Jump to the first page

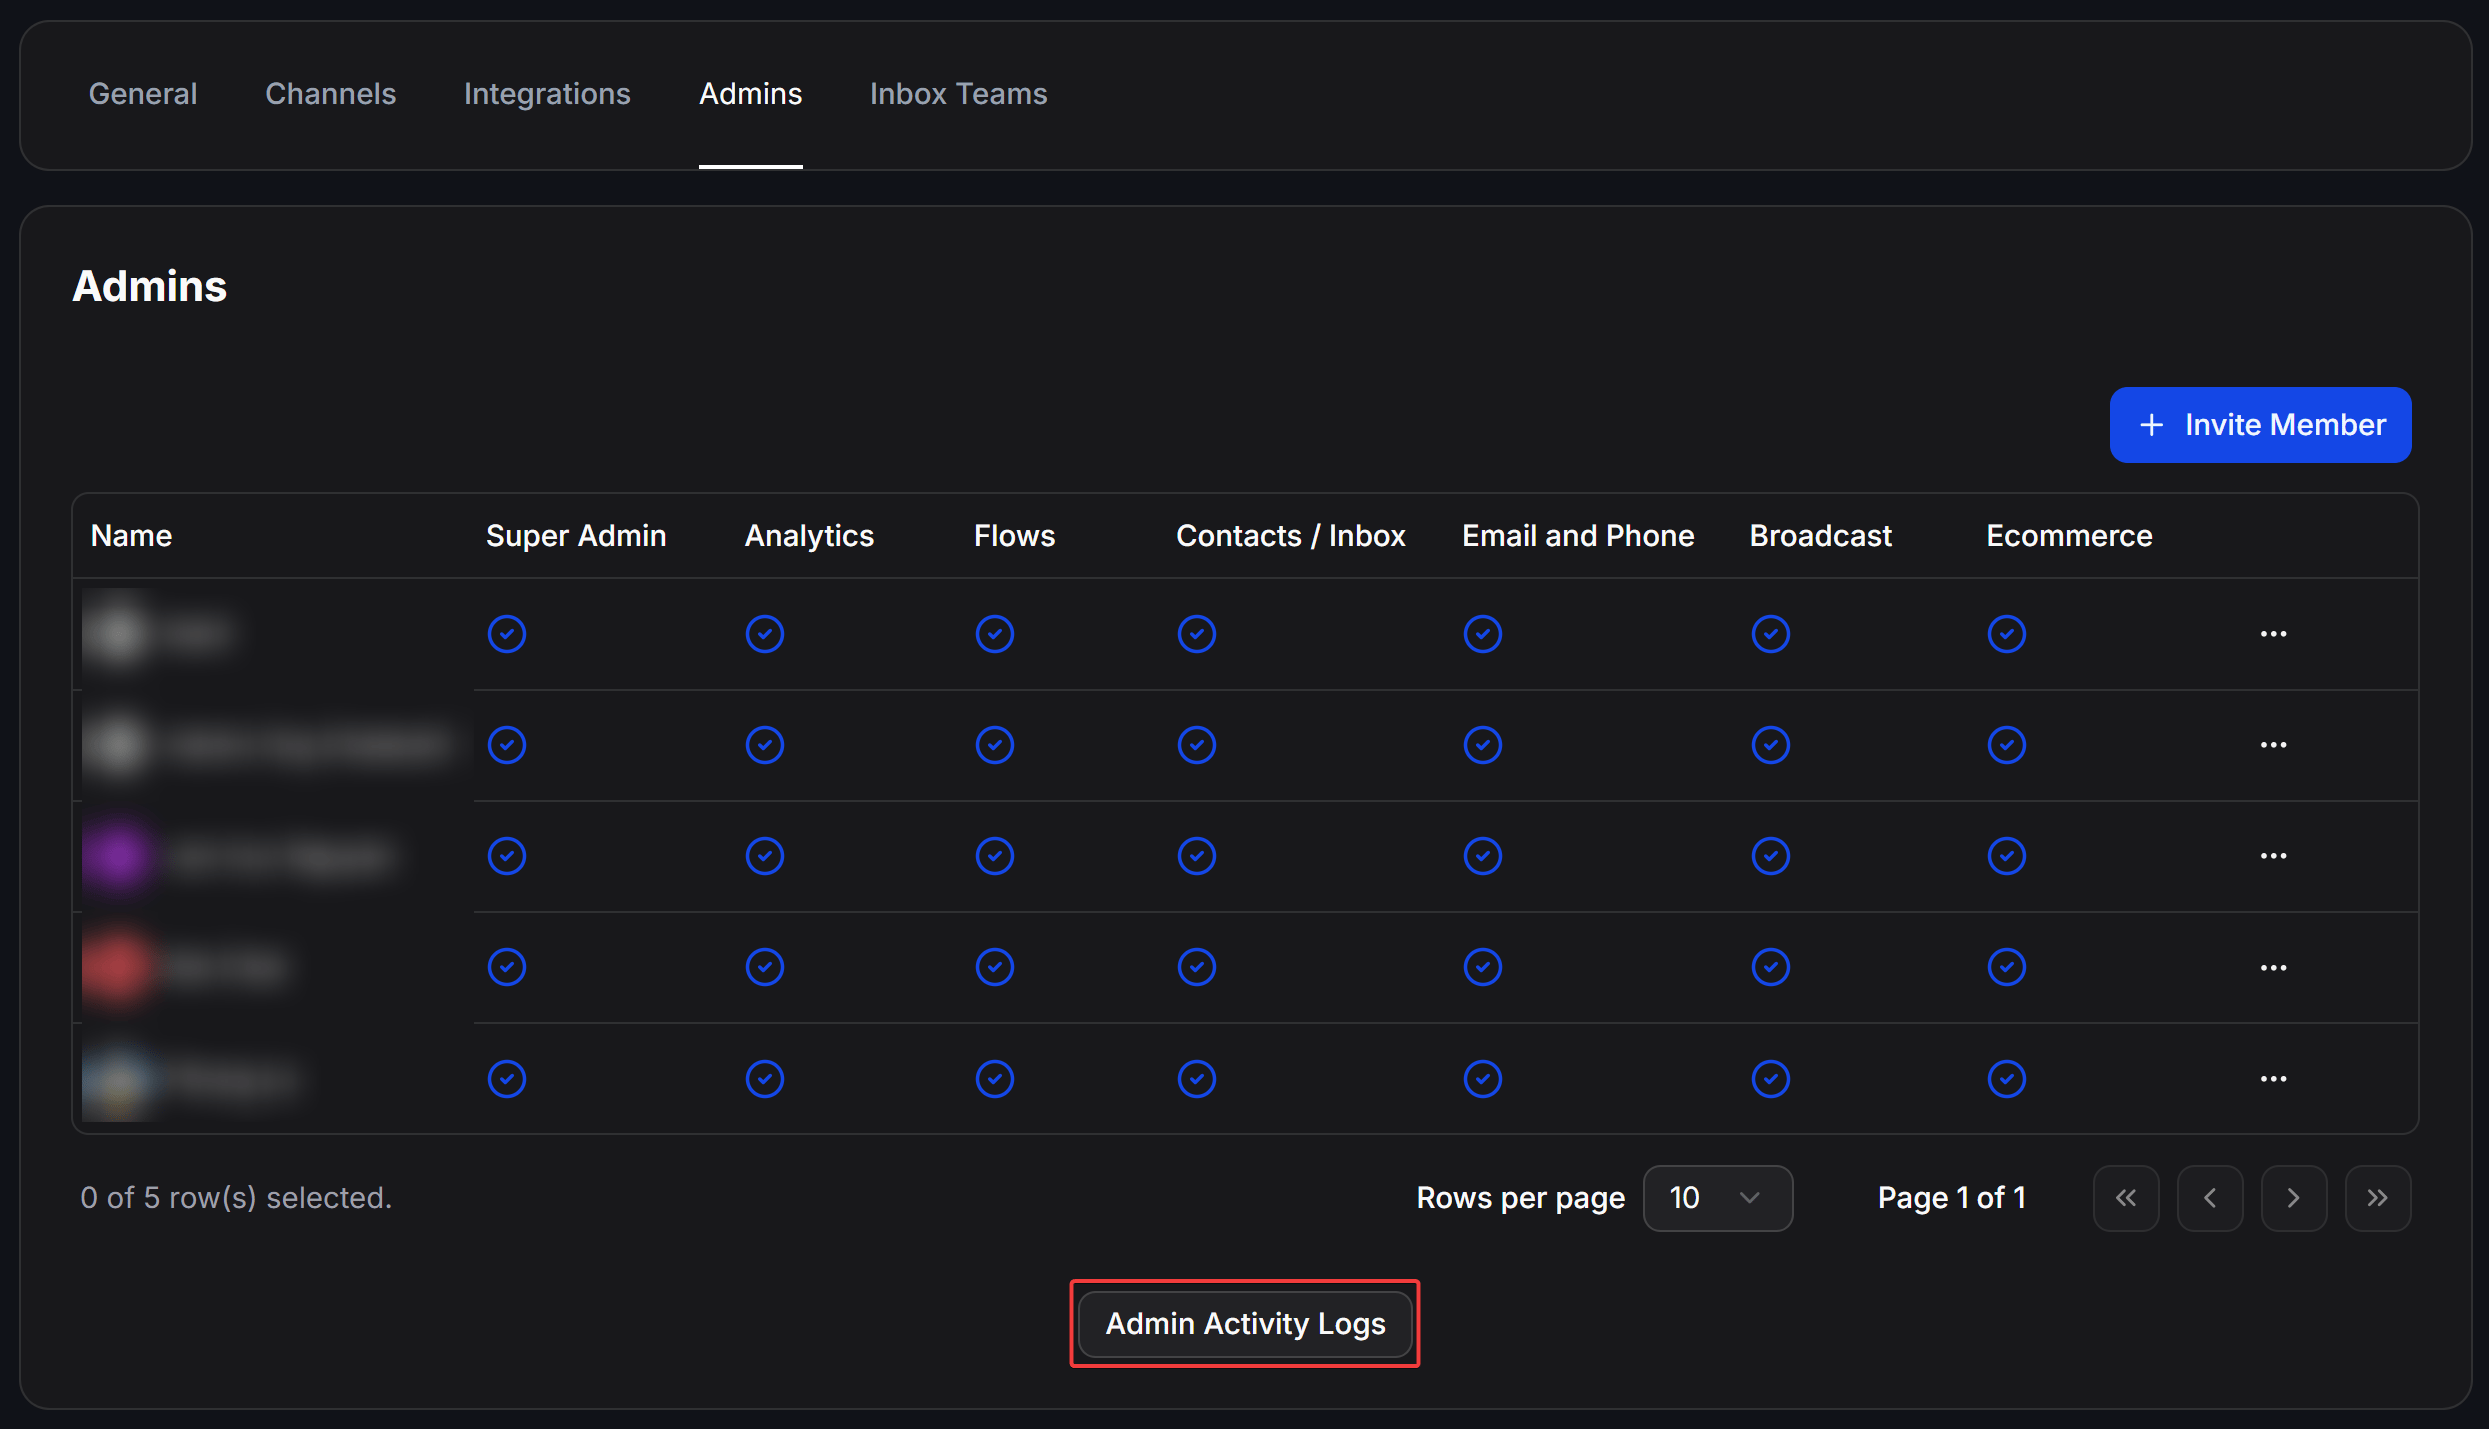coord(2126,1198)
